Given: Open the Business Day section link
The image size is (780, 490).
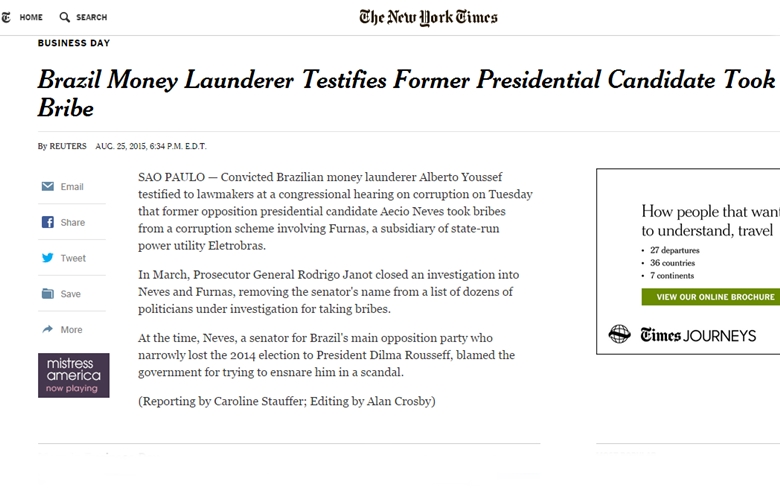Looking at the screenshot, I should [74, 43].
